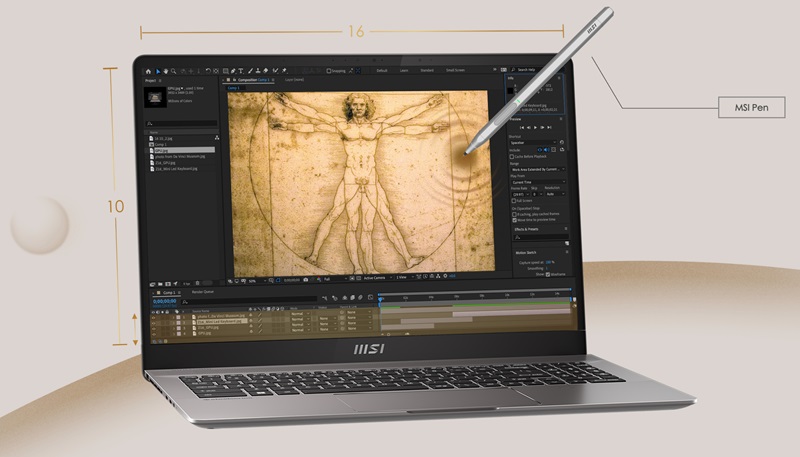Viewport: 800px width, 457px height.
Task: Select the Hand tool
Action: pos(166,71)
